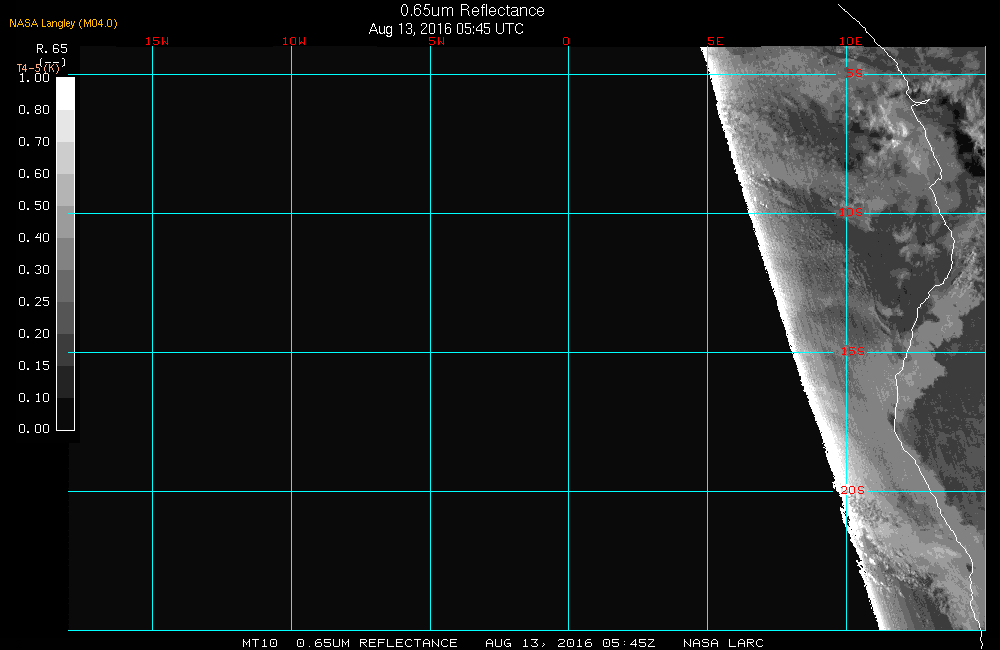Screen dimensions: 1000x650
Task: Click the 10E longitude label
Action: [850, 41]
